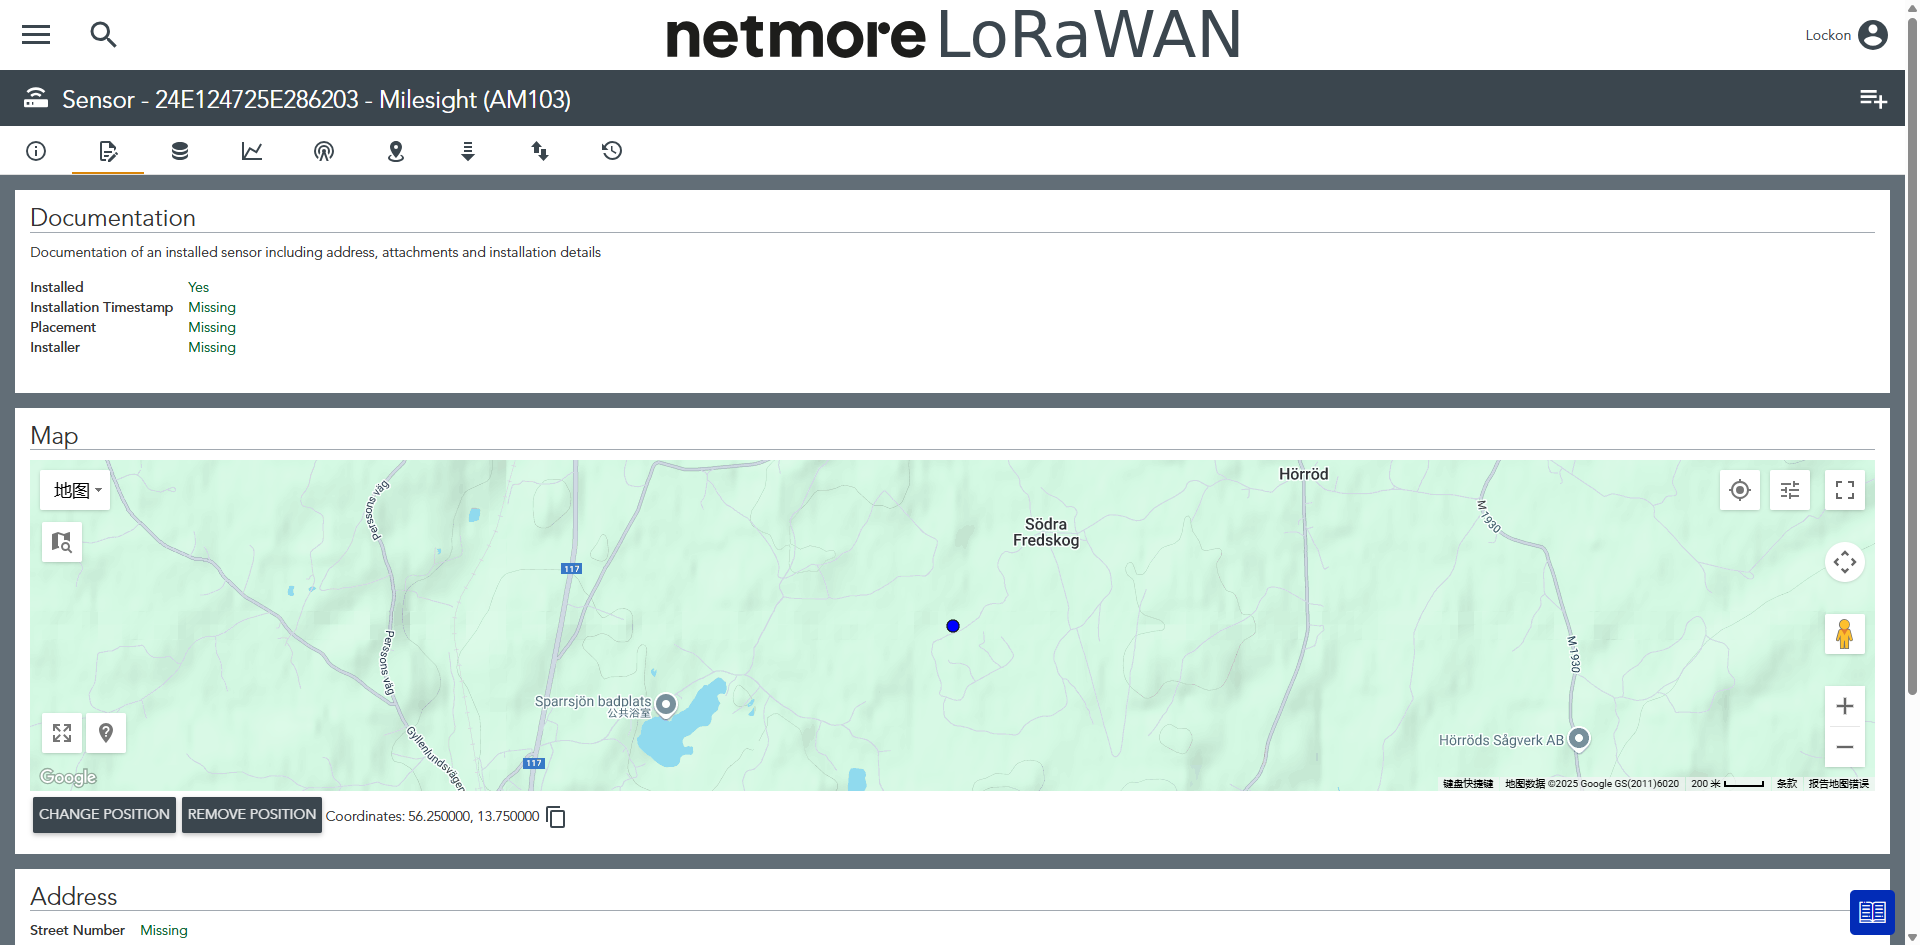Click the add-to-list icon in sensor header

point(1873,99)
